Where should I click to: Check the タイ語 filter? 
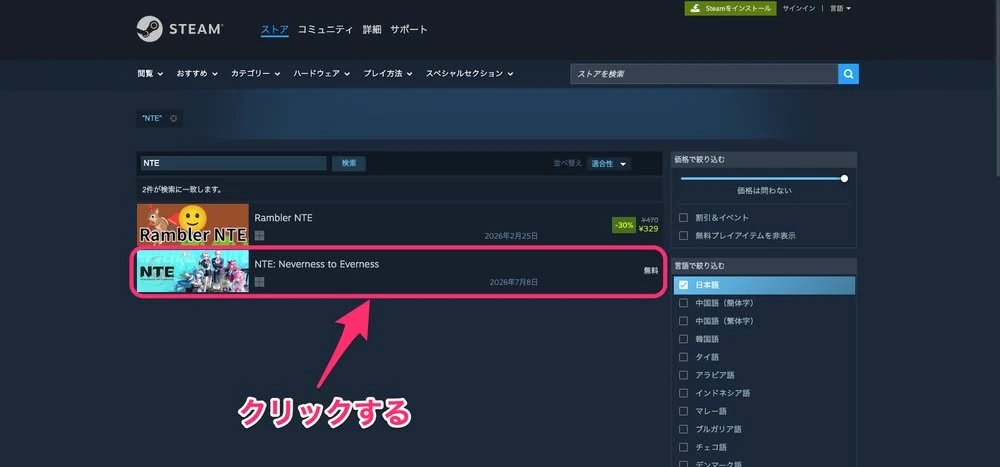(x=684, y=357)
